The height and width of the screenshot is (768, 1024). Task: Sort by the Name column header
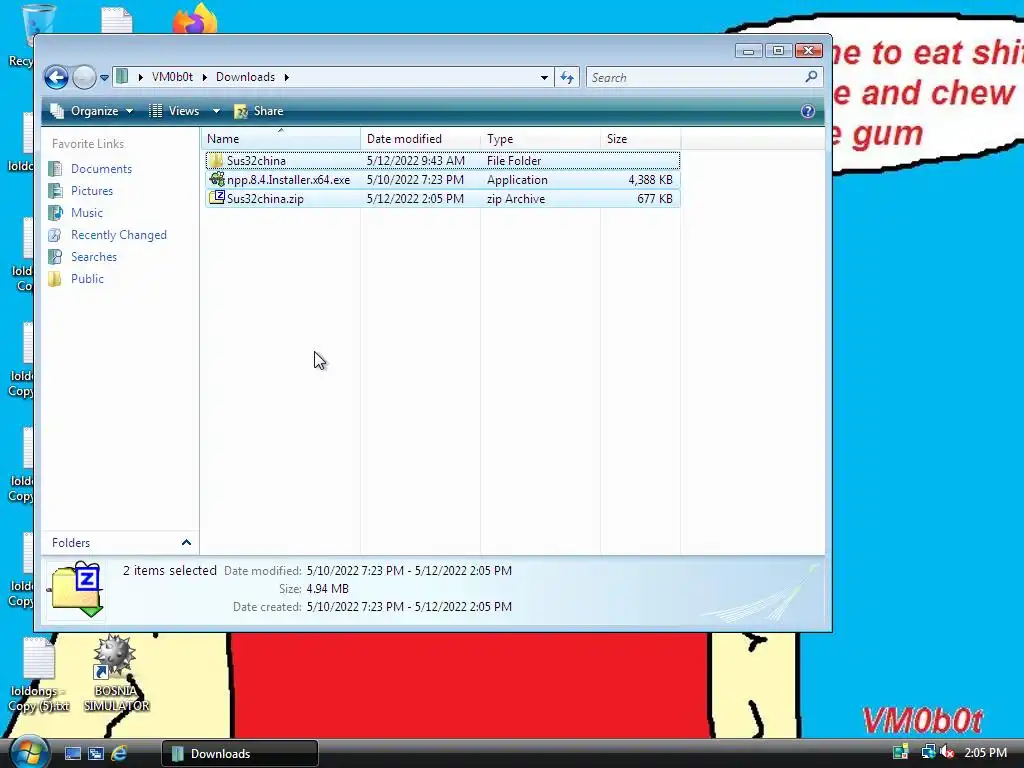(281, 139)
